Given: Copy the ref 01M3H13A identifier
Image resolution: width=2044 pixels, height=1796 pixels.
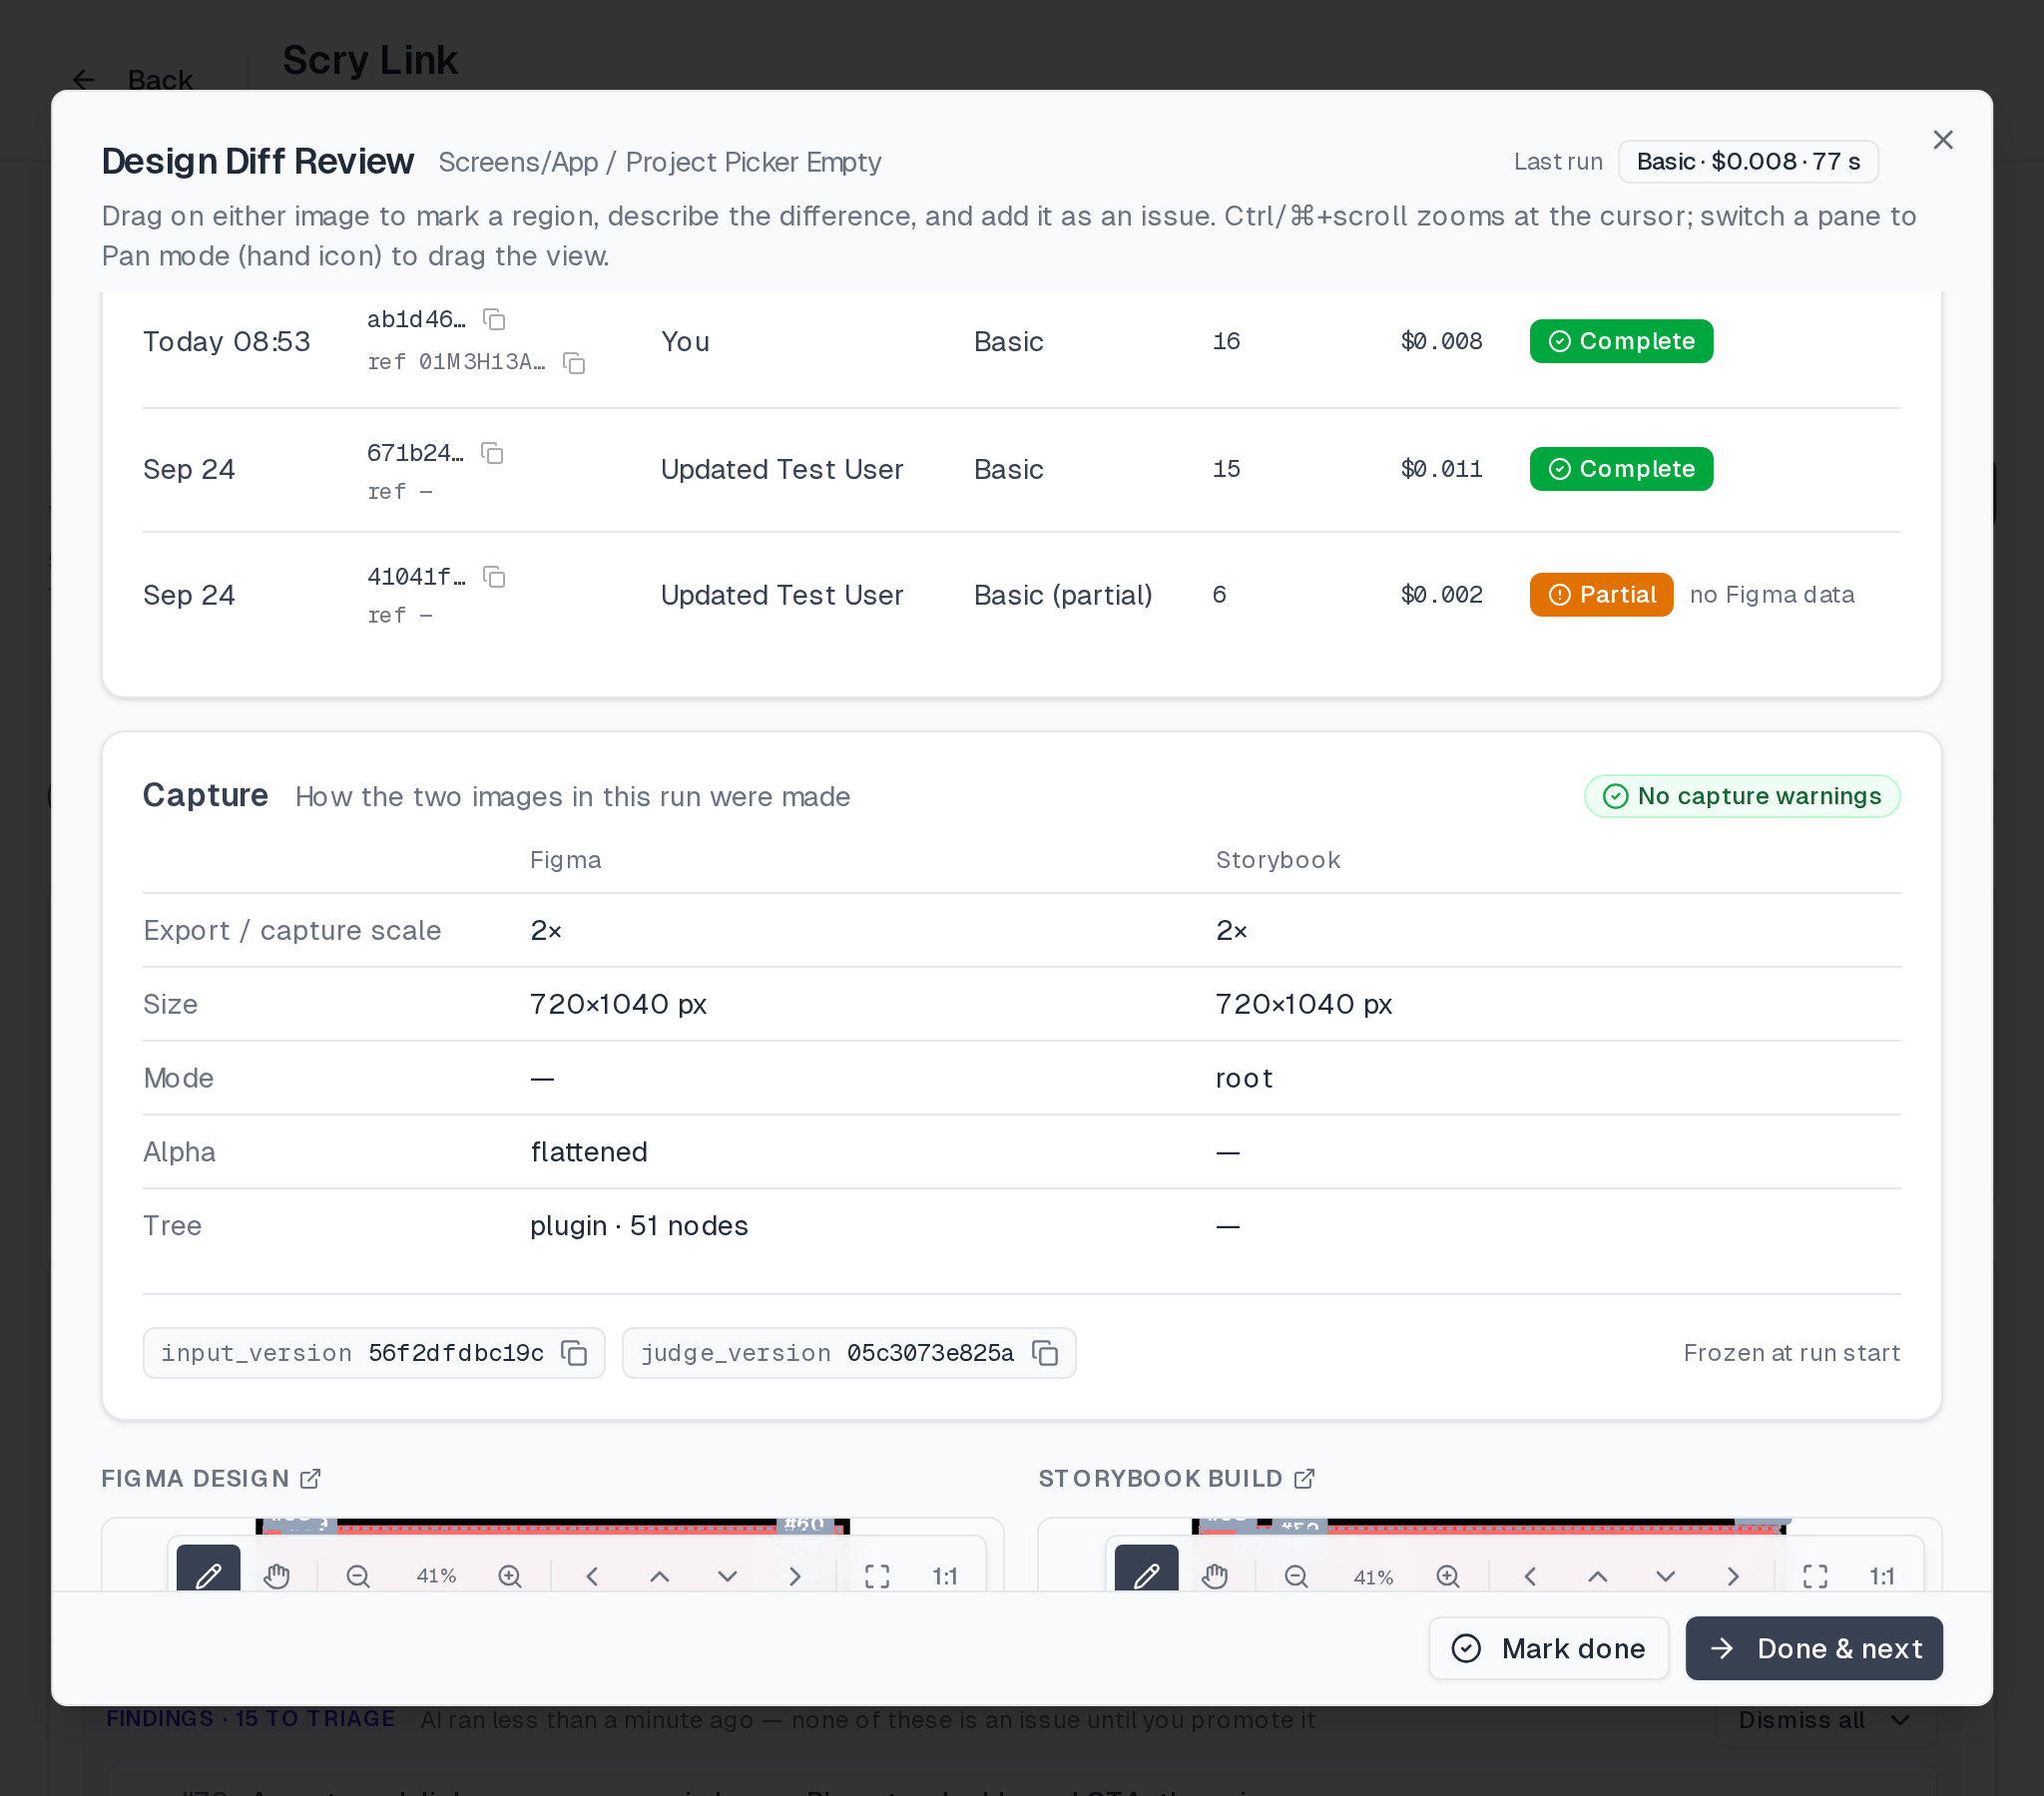Looking at the screenshot, I should (574, 363).
